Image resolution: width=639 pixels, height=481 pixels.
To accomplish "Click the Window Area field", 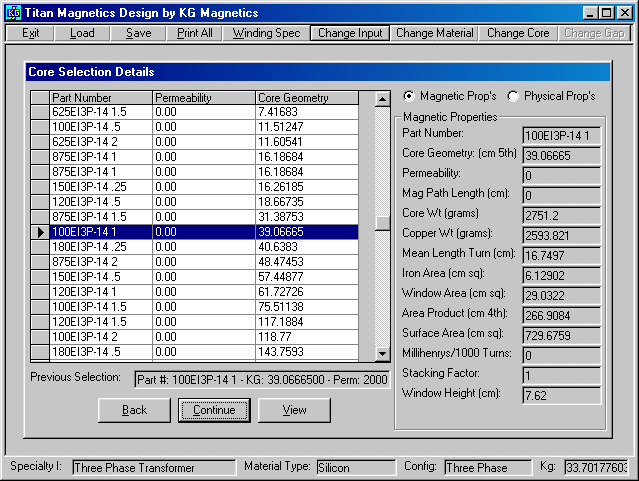I will pyautogui.click(x=561, y=296).
